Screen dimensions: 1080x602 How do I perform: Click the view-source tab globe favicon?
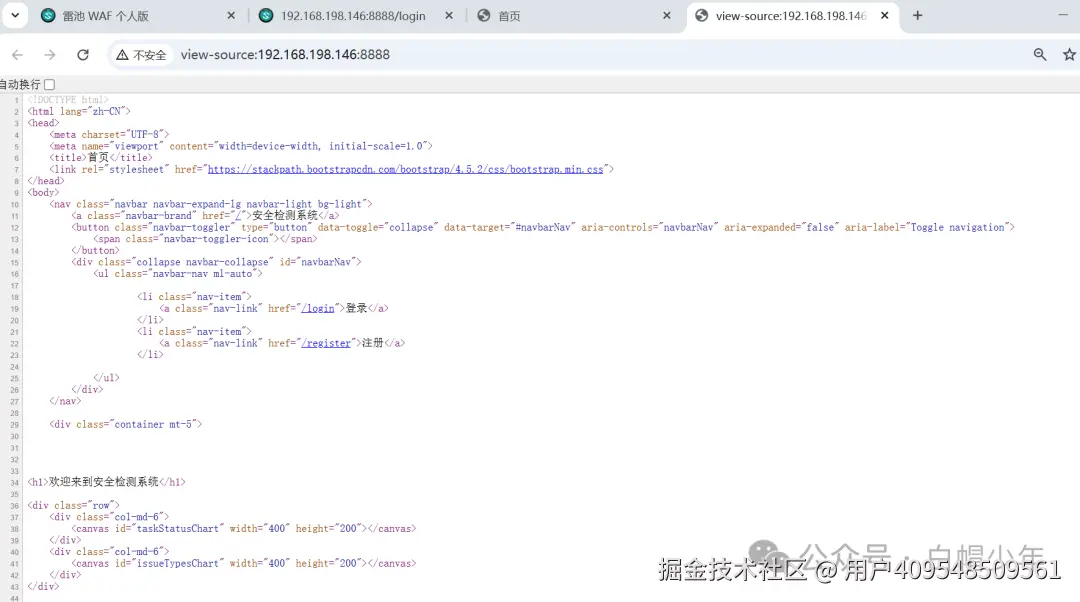click(701, 15)
